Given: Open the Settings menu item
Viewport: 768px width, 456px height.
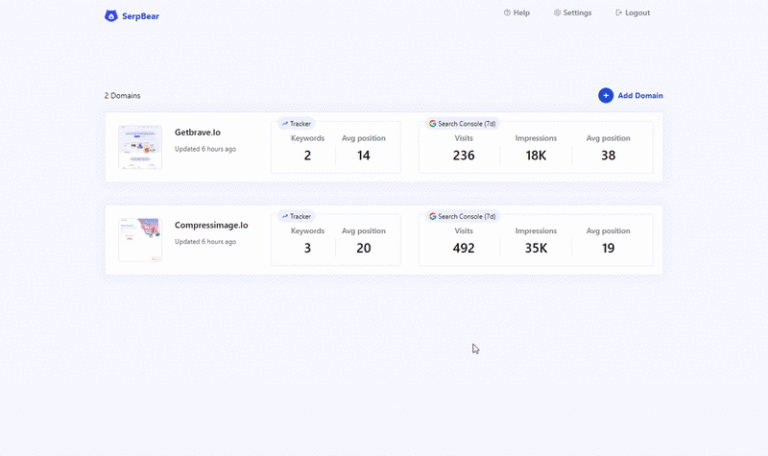Looking at the screenshot, I should (573, 13).
